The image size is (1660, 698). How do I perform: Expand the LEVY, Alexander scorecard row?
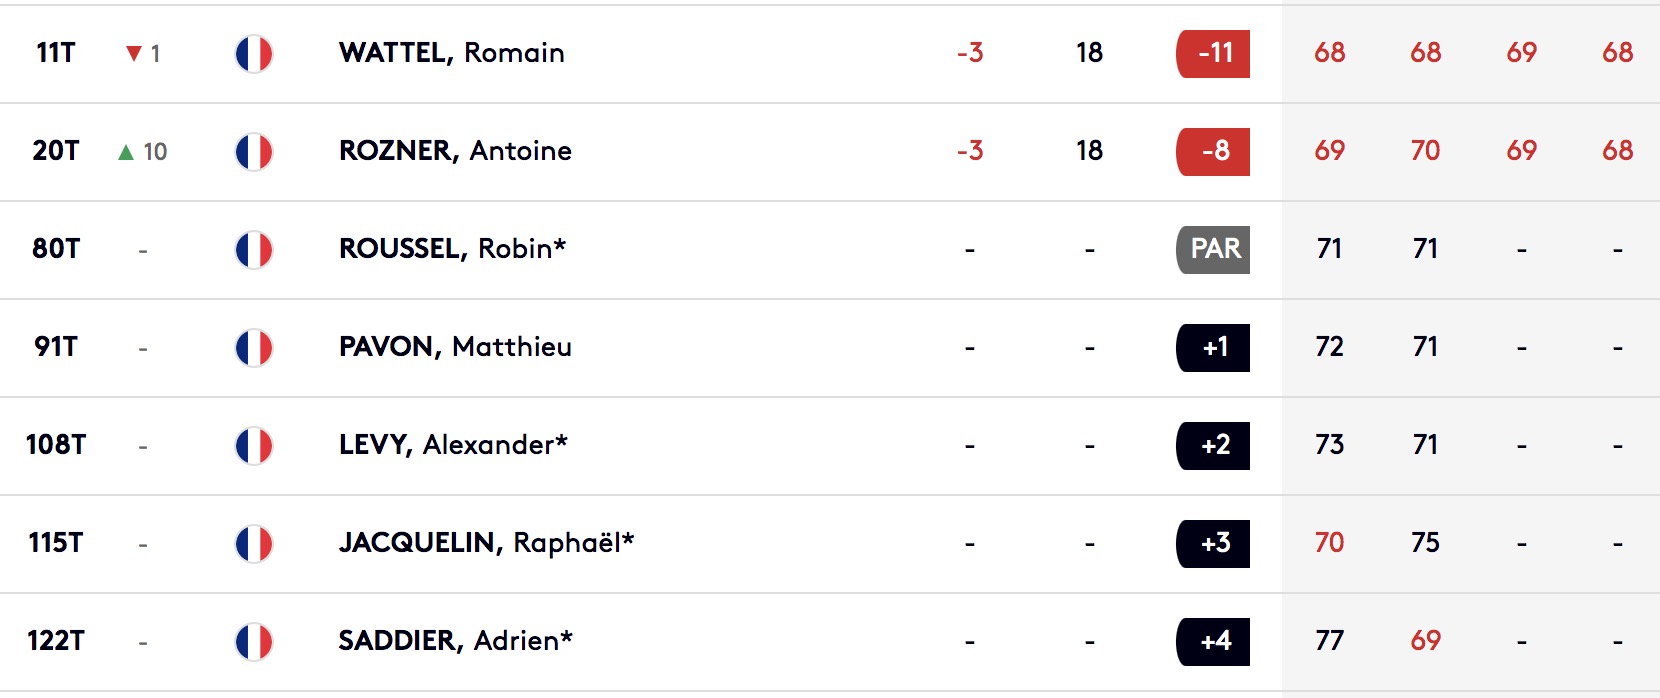pos(830,446)
